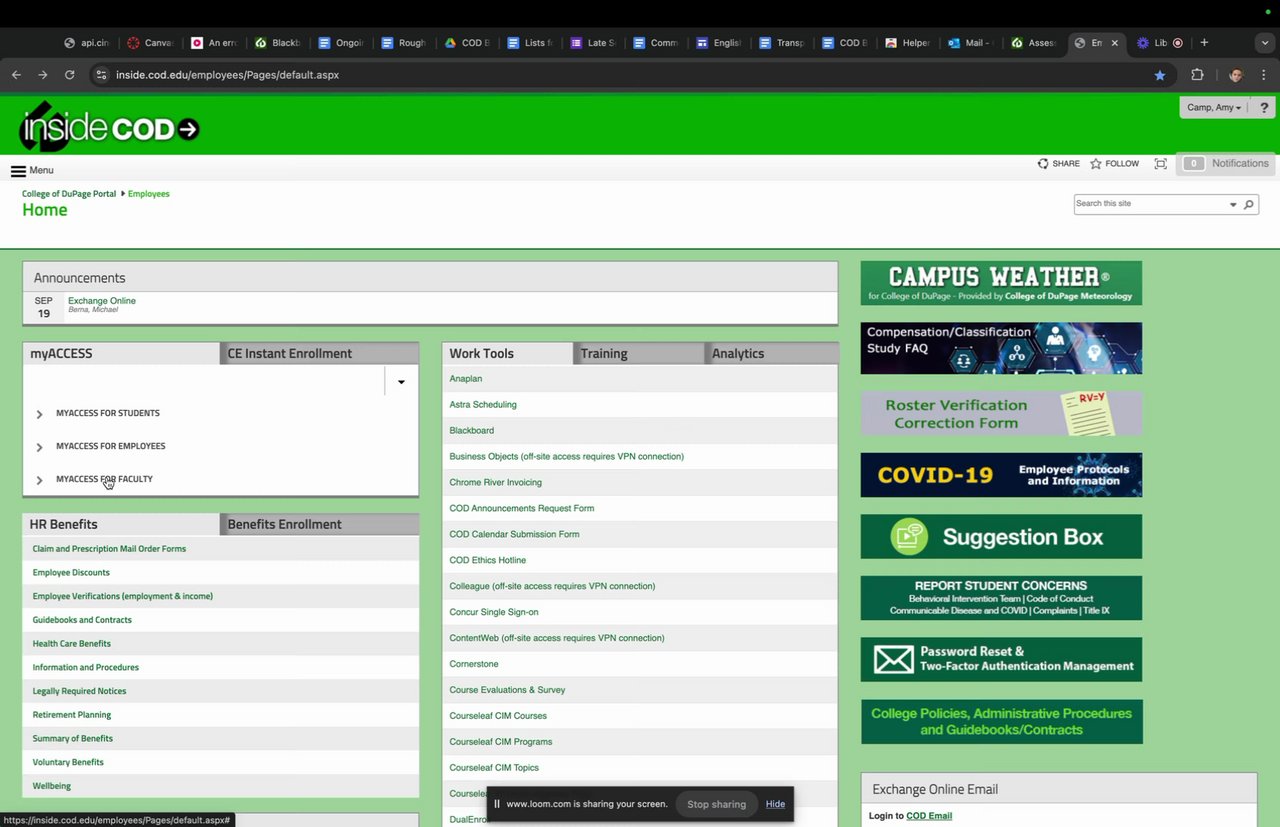Image resolution: width=1280 pixels, height=827 pixels.
Task: Open the Exchange Online announcement
Action: click(102, 301)
